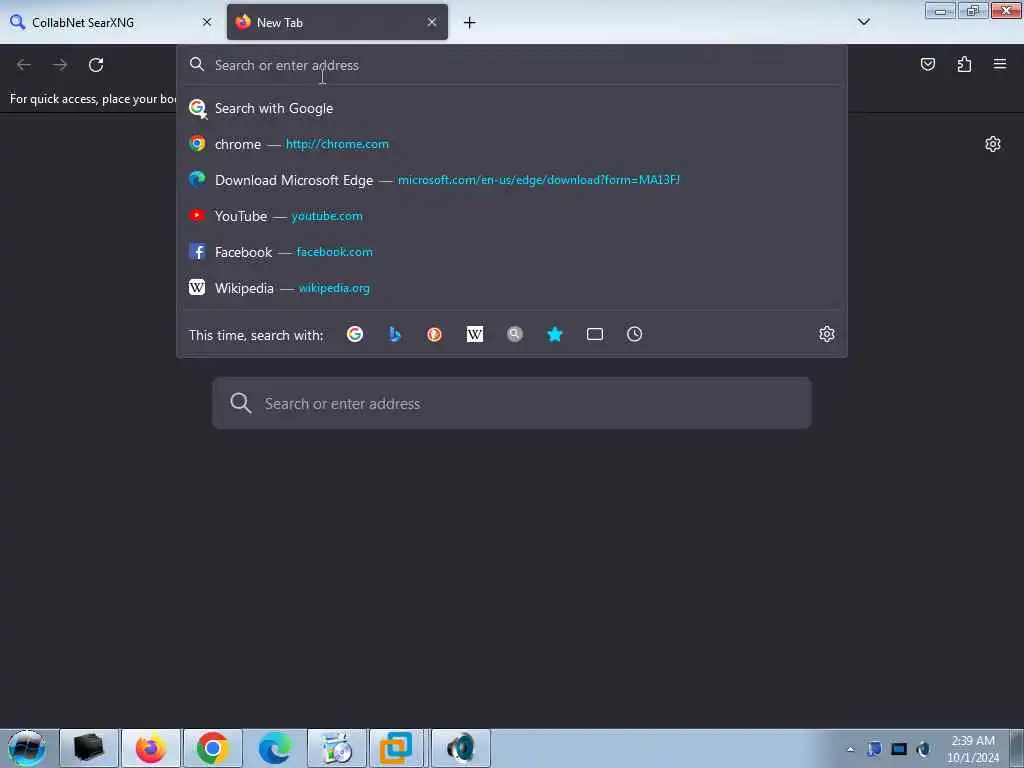1024x768 pixels.
Task: Switch to CollabNet SearXNG tab
Action: tap(111, 22)
